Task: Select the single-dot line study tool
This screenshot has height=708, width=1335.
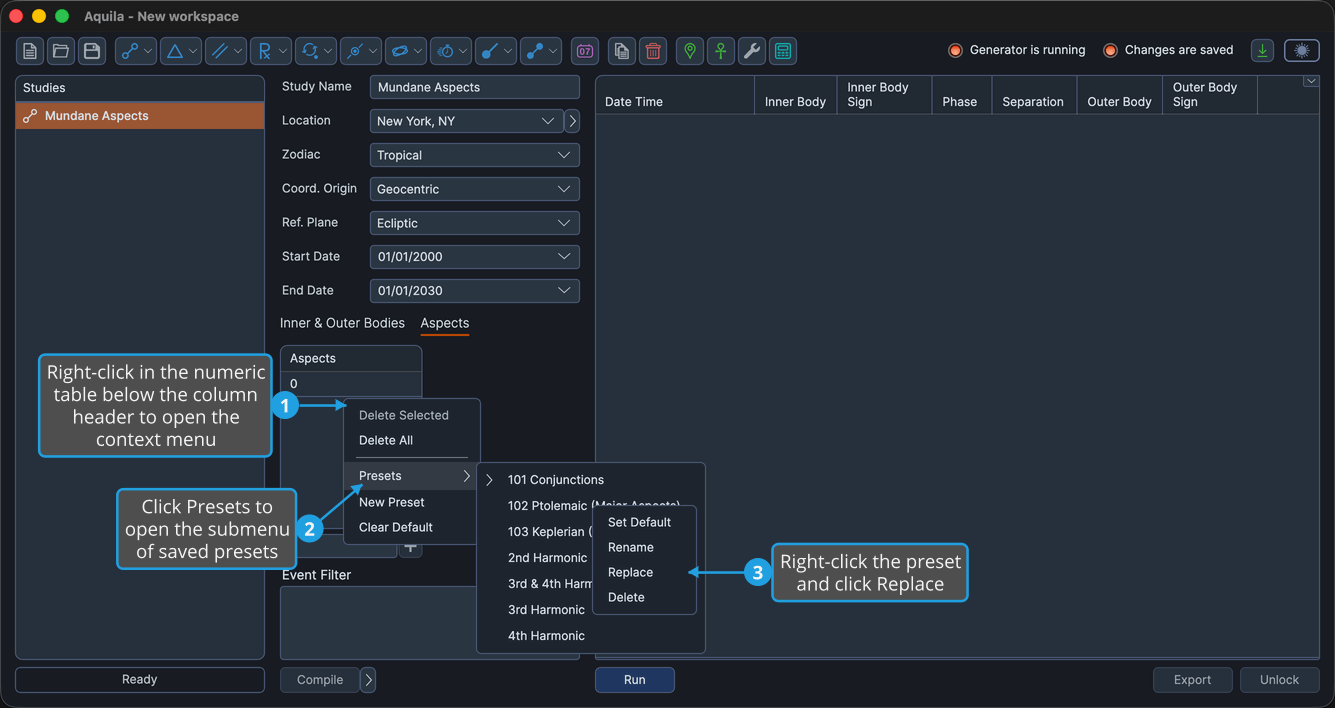Action: [496, 51]
